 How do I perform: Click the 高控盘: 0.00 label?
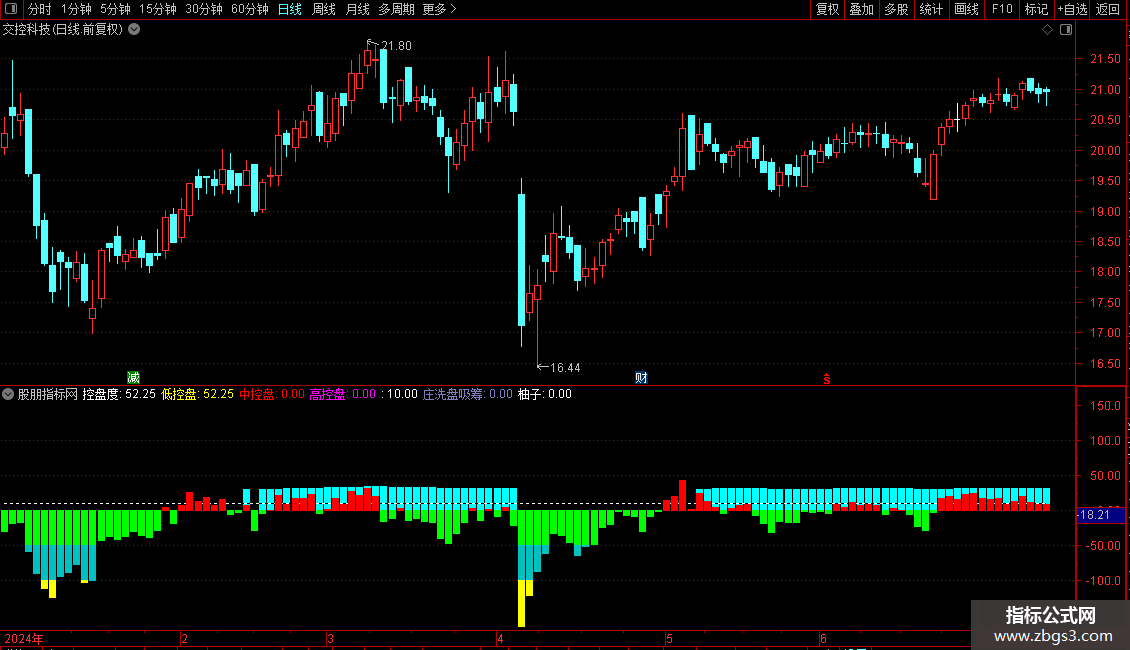pyautogui.click(x=342, y=394)
